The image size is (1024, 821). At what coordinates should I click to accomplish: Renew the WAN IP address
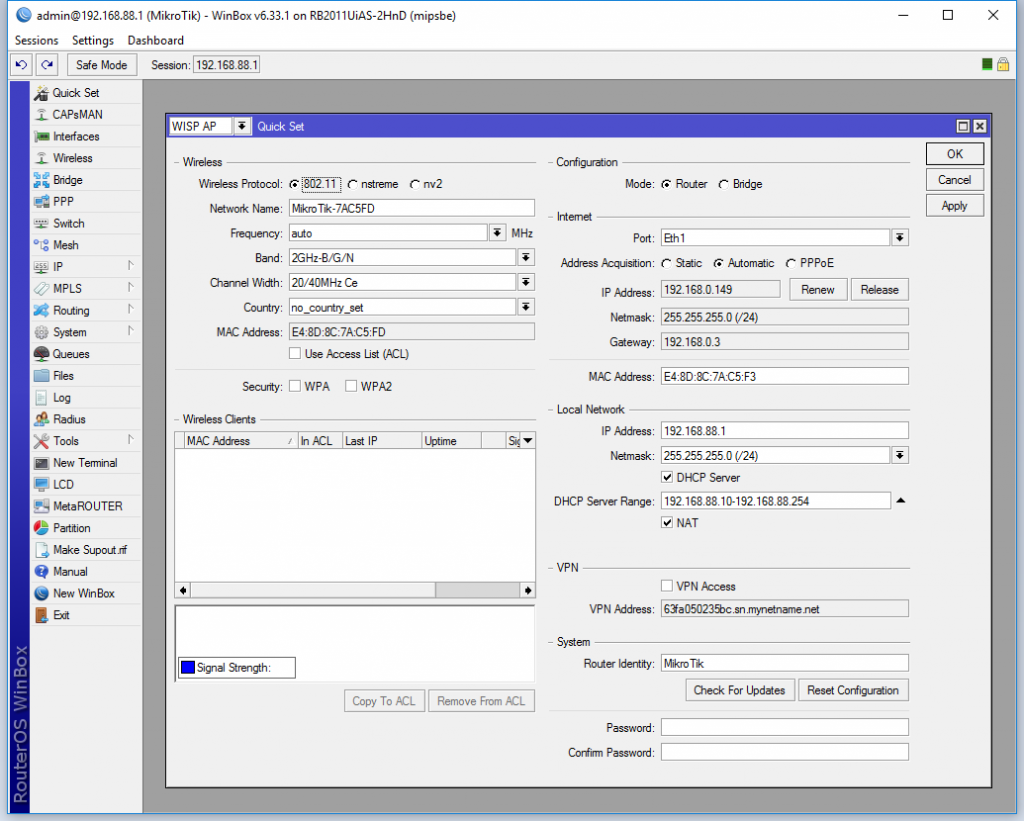817,288
